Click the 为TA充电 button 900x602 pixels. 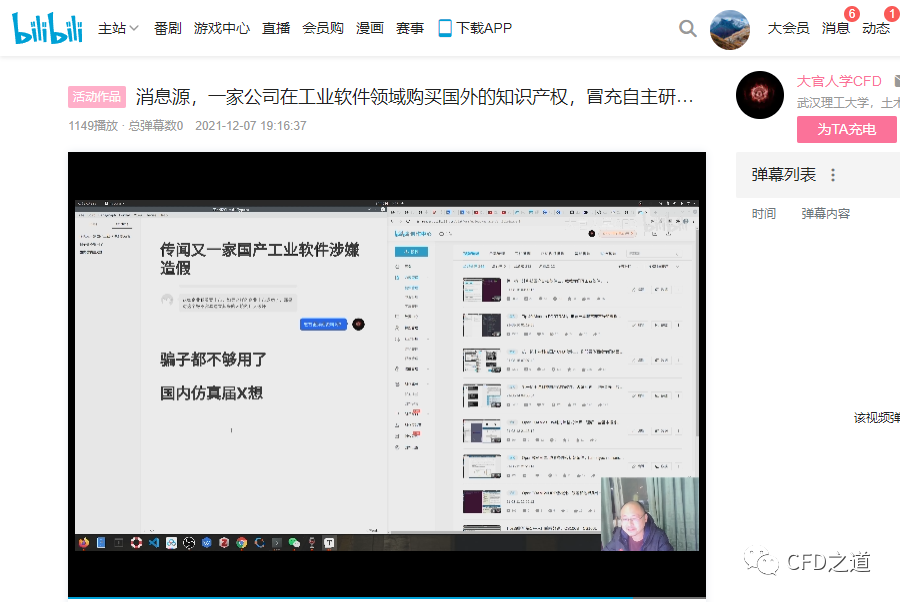pos(847,129)
